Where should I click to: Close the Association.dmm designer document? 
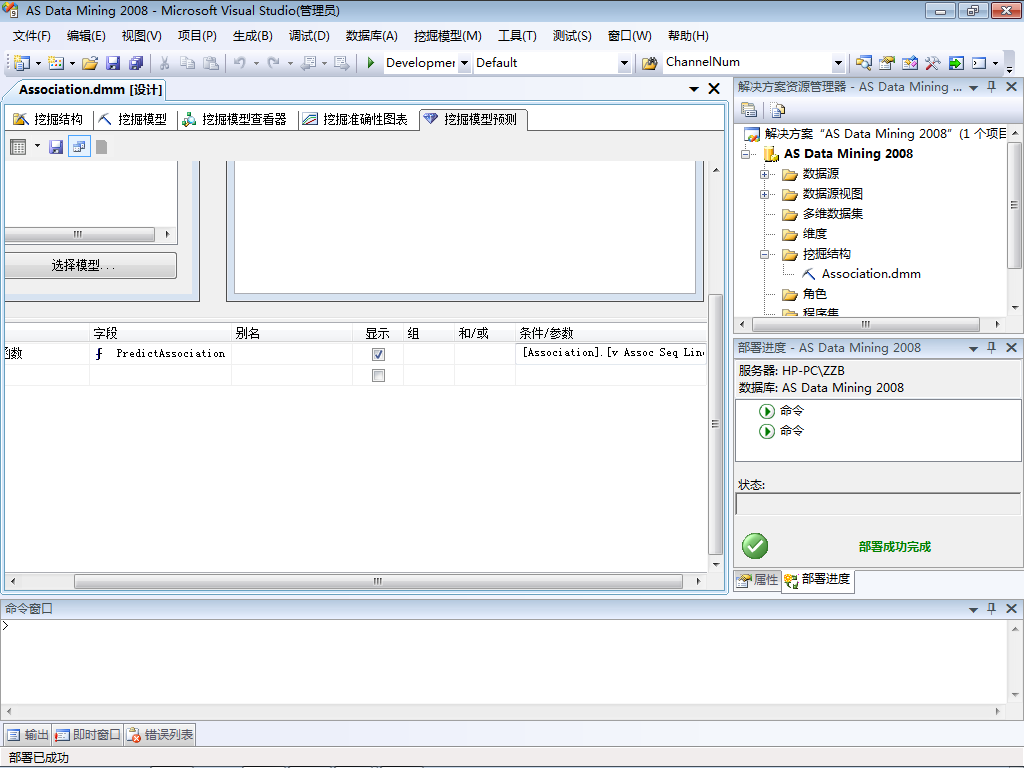point(714,89)
